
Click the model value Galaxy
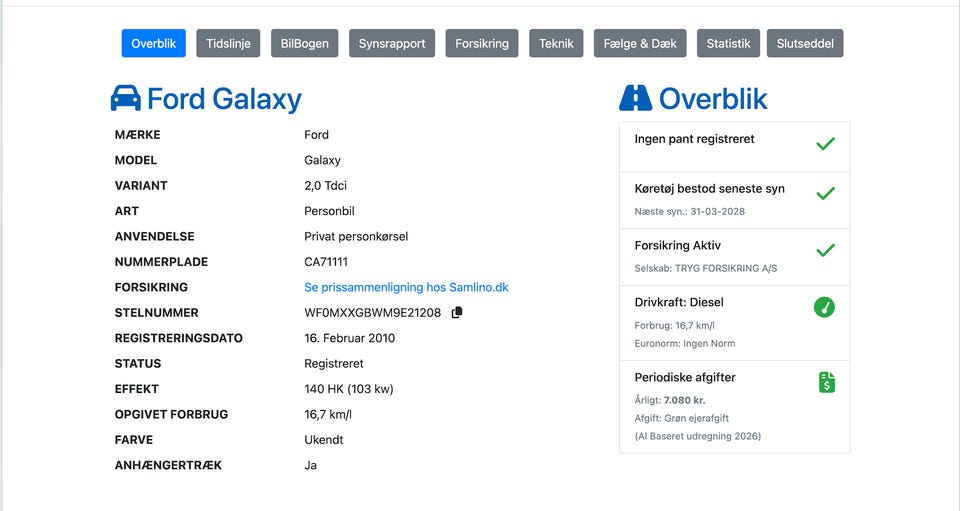323,160
